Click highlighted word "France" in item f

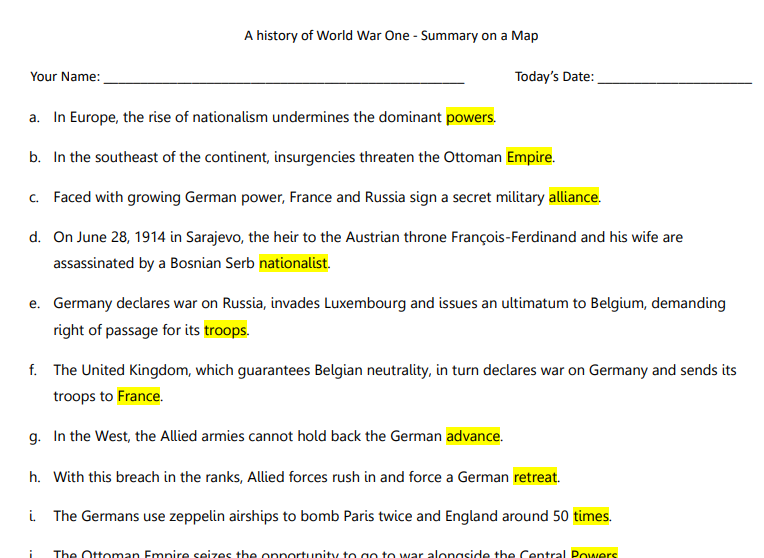(x=139, y=396)
